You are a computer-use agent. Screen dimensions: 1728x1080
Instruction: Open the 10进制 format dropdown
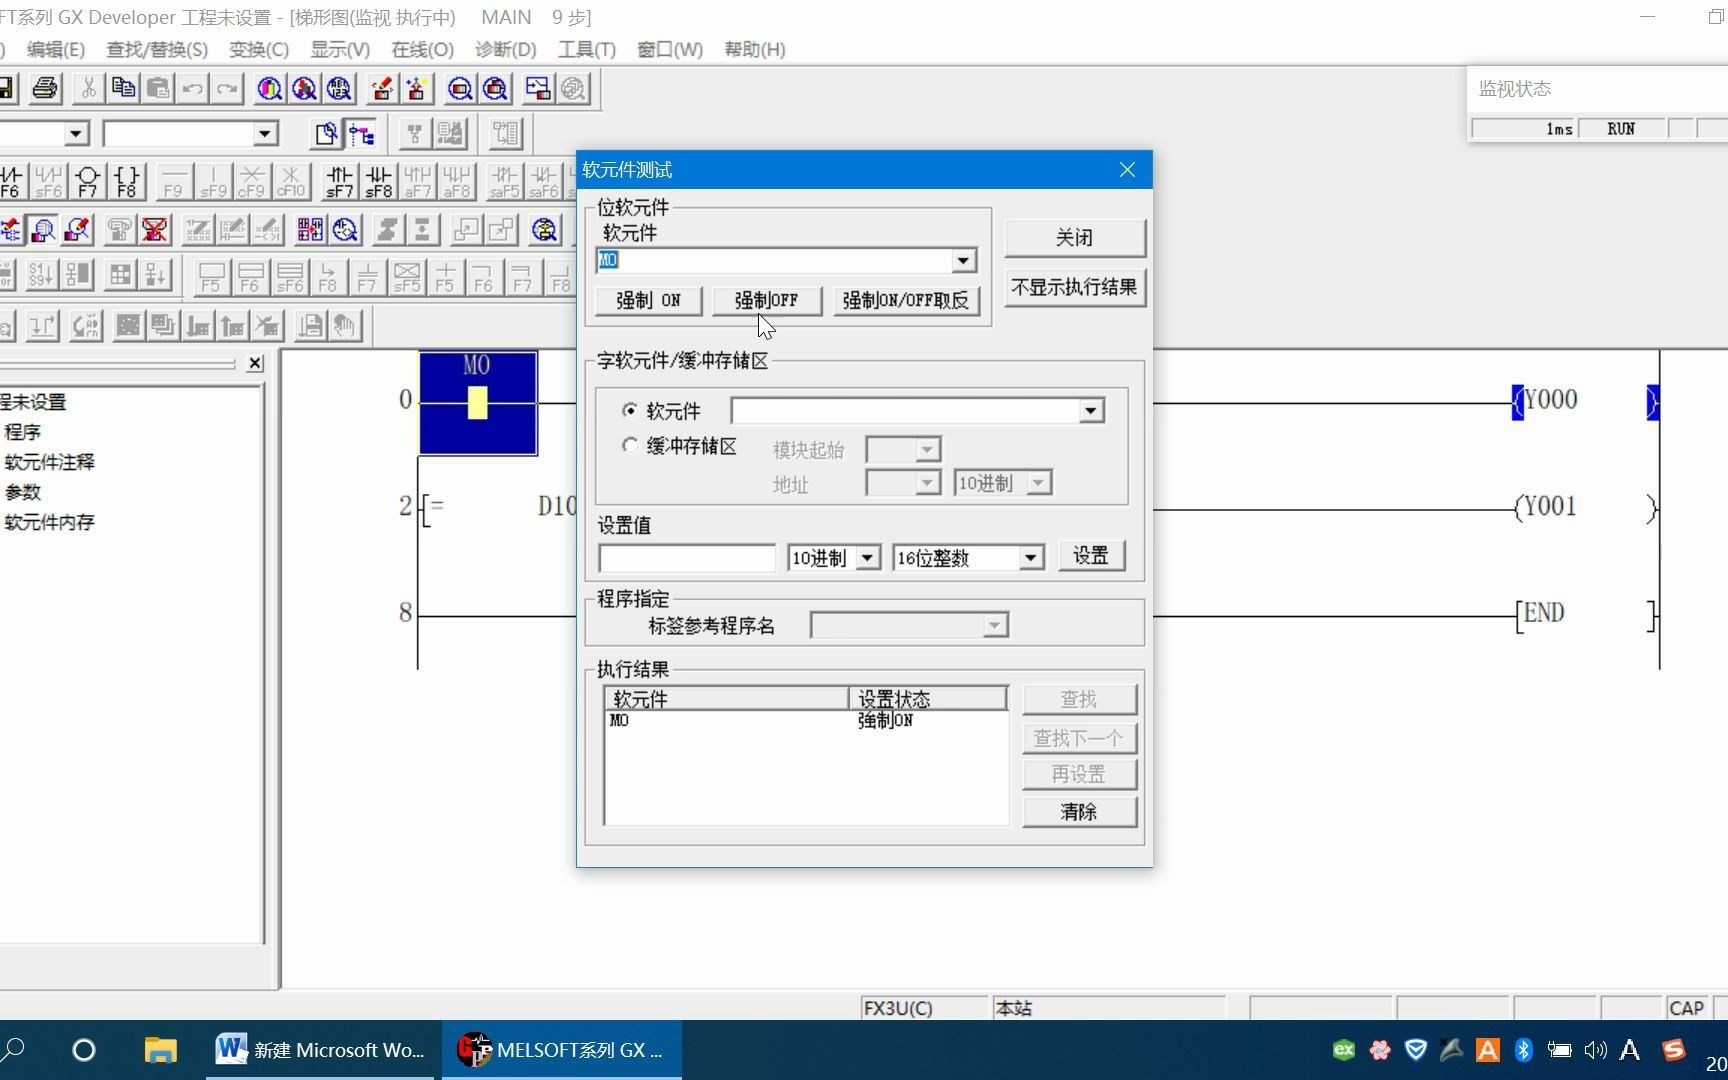(866, 558)
